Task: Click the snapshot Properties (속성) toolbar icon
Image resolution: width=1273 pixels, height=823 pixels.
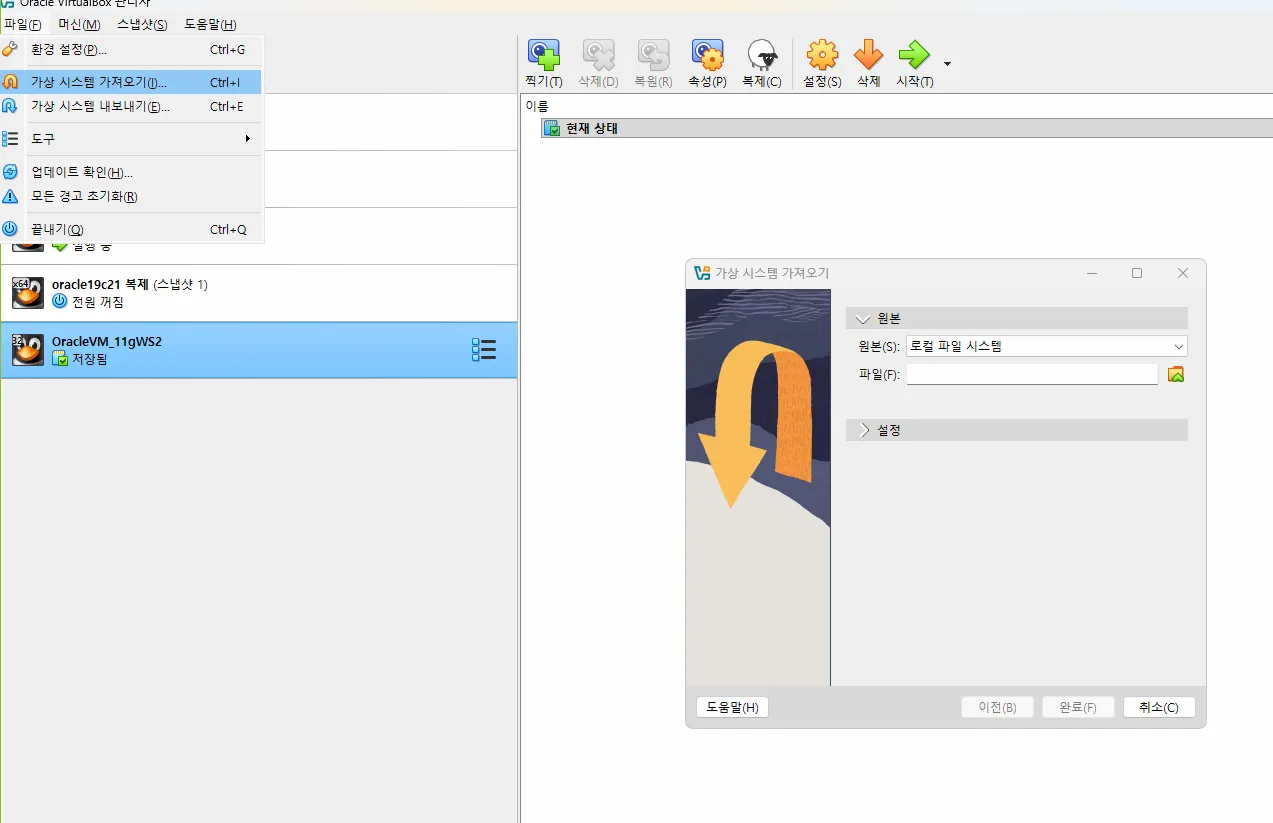Action: [707, 55]
